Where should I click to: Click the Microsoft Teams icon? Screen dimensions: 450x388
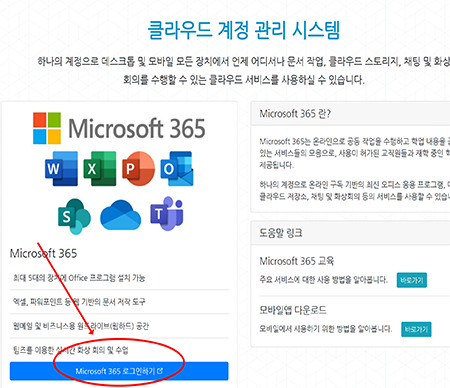[x=167, y=214]
